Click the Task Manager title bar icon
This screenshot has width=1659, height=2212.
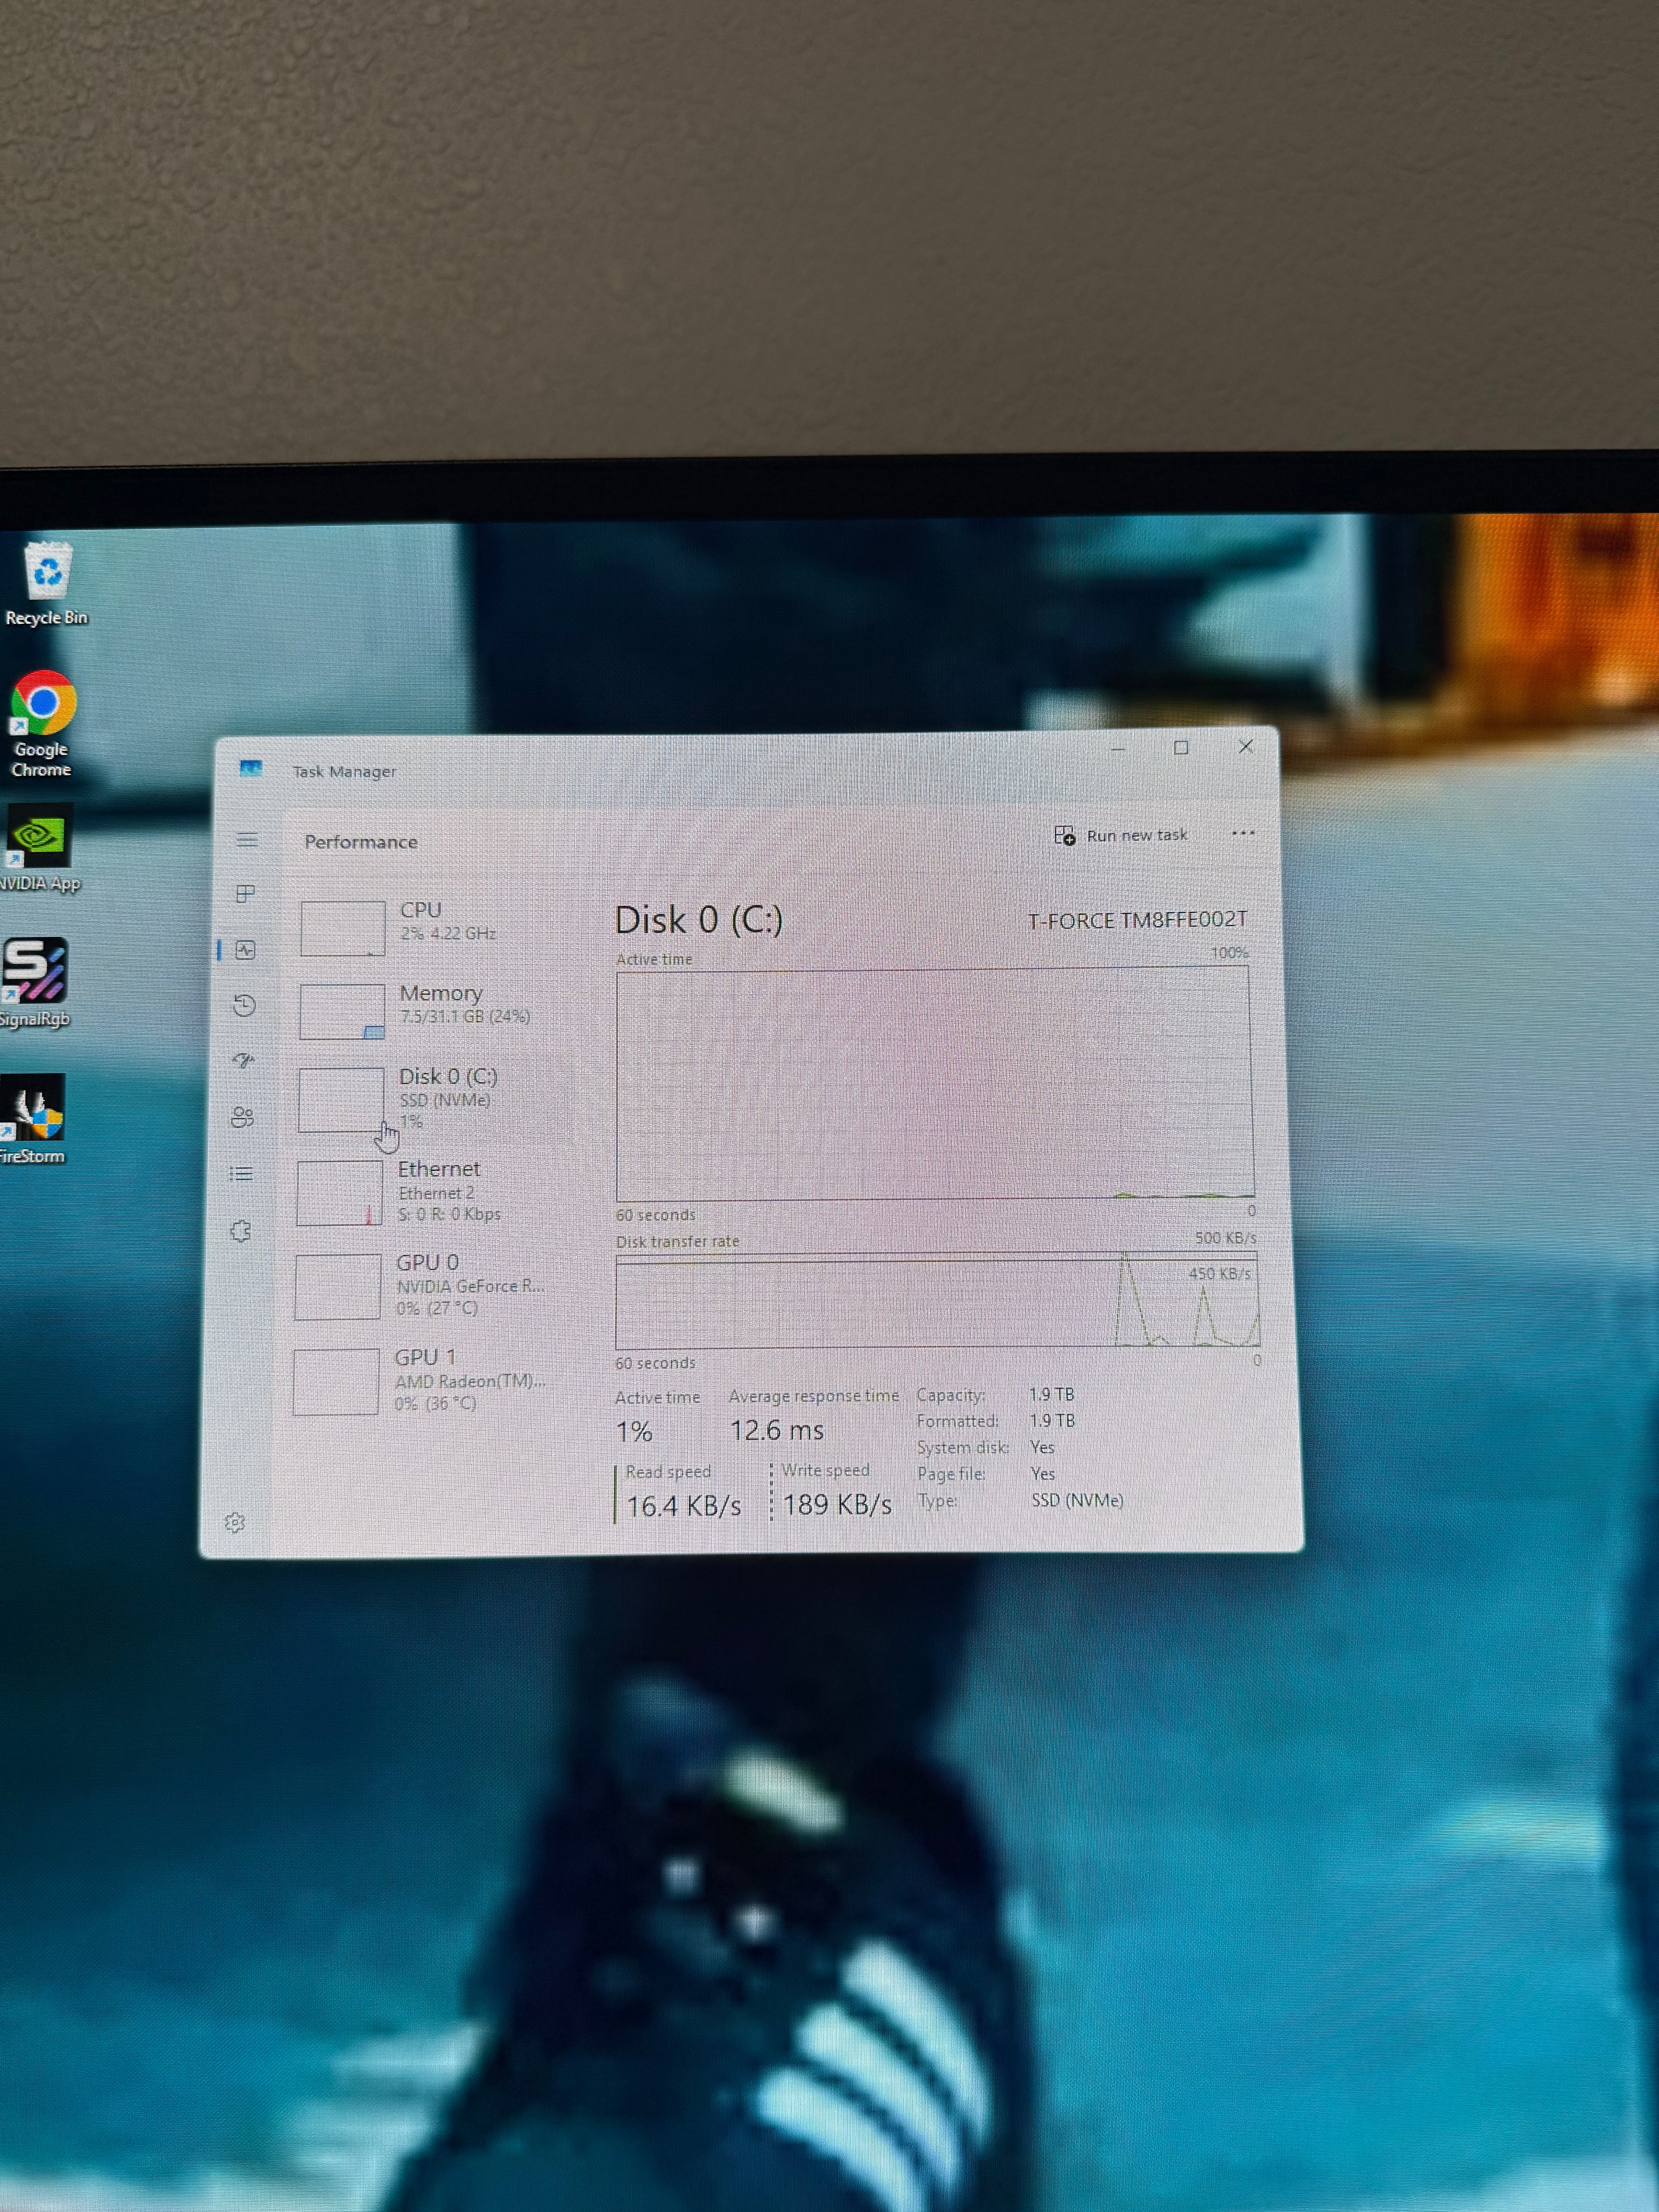(x=251, y=769)
